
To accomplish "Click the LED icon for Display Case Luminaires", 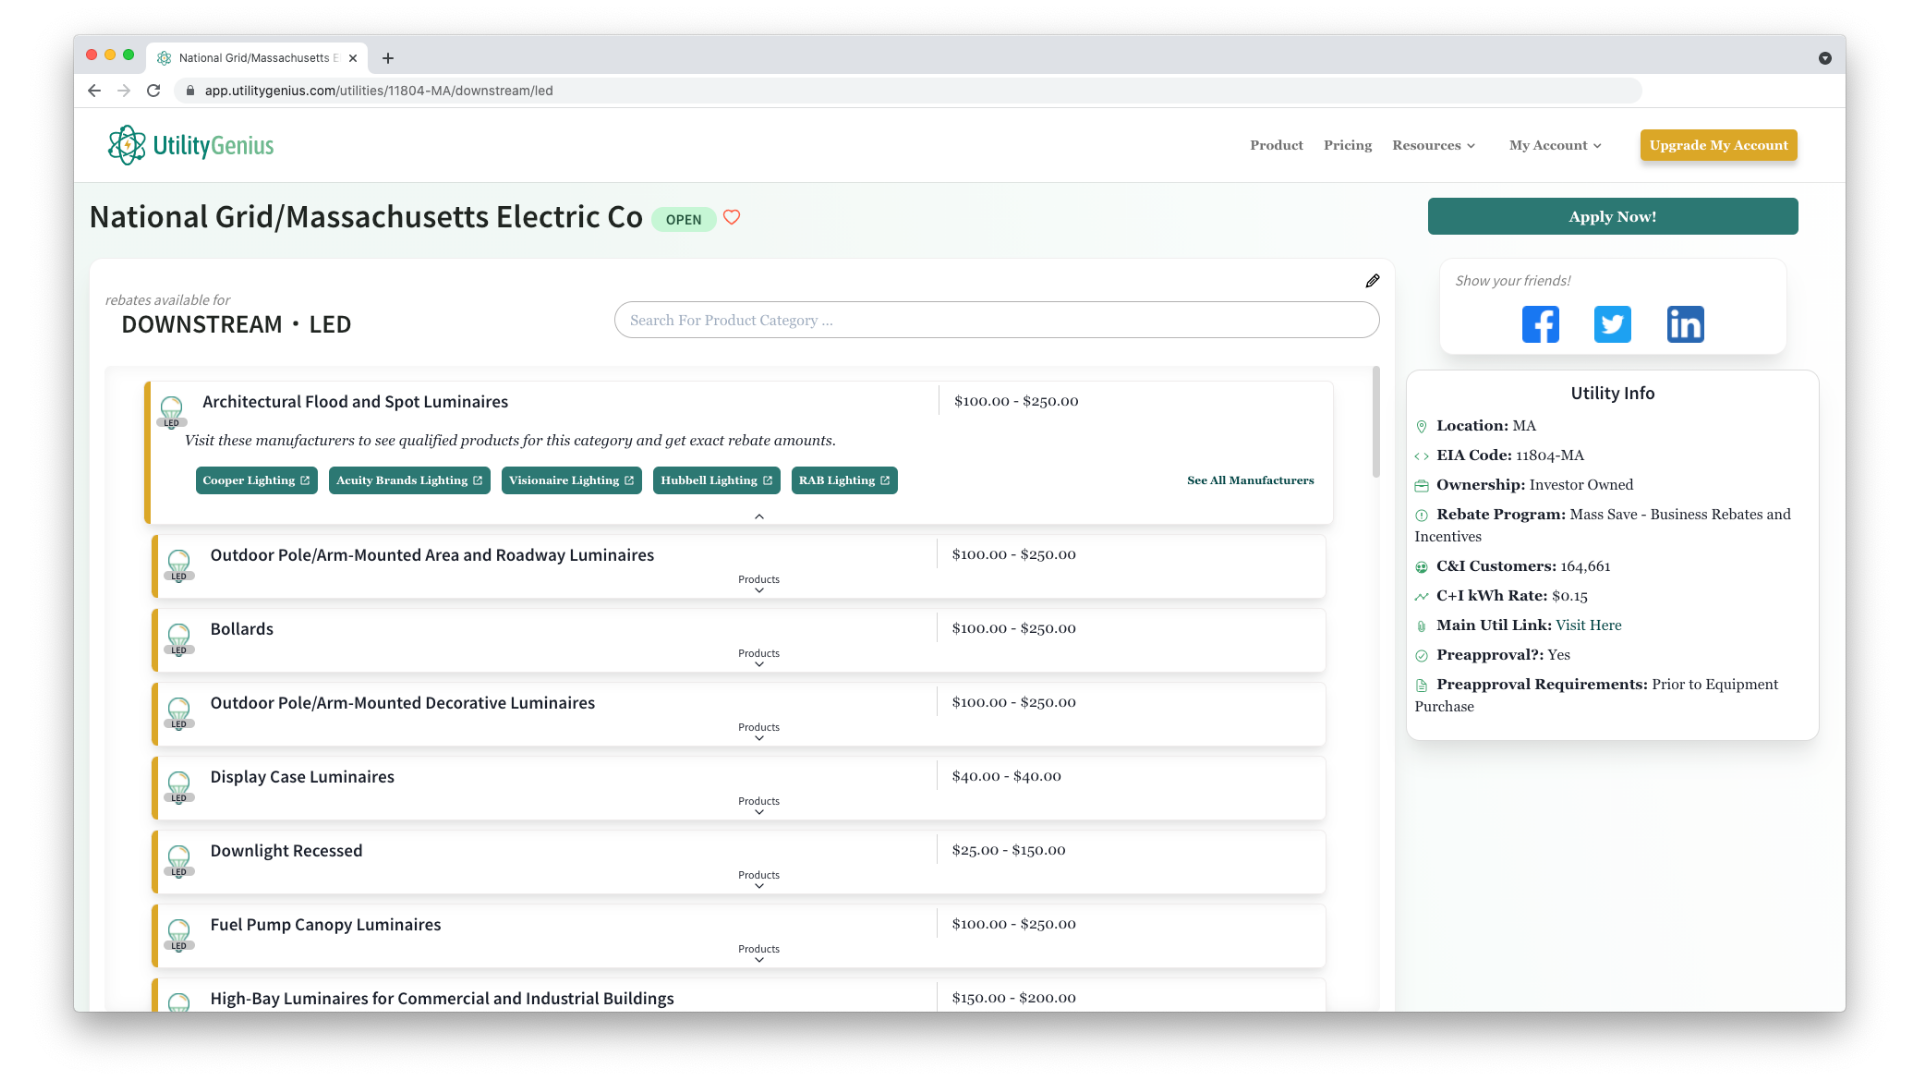I will click(179, 786).
